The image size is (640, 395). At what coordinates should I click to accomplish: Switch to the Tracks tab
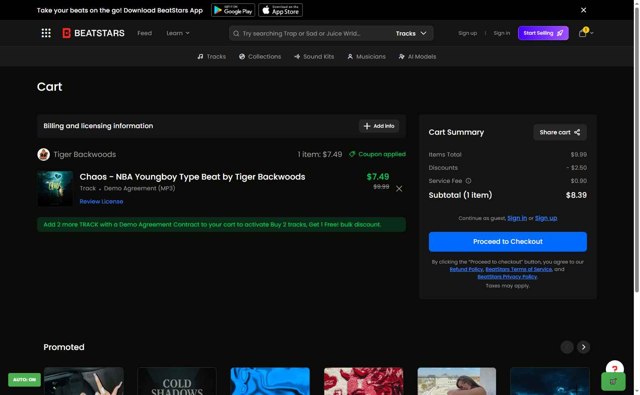point(211,56)
